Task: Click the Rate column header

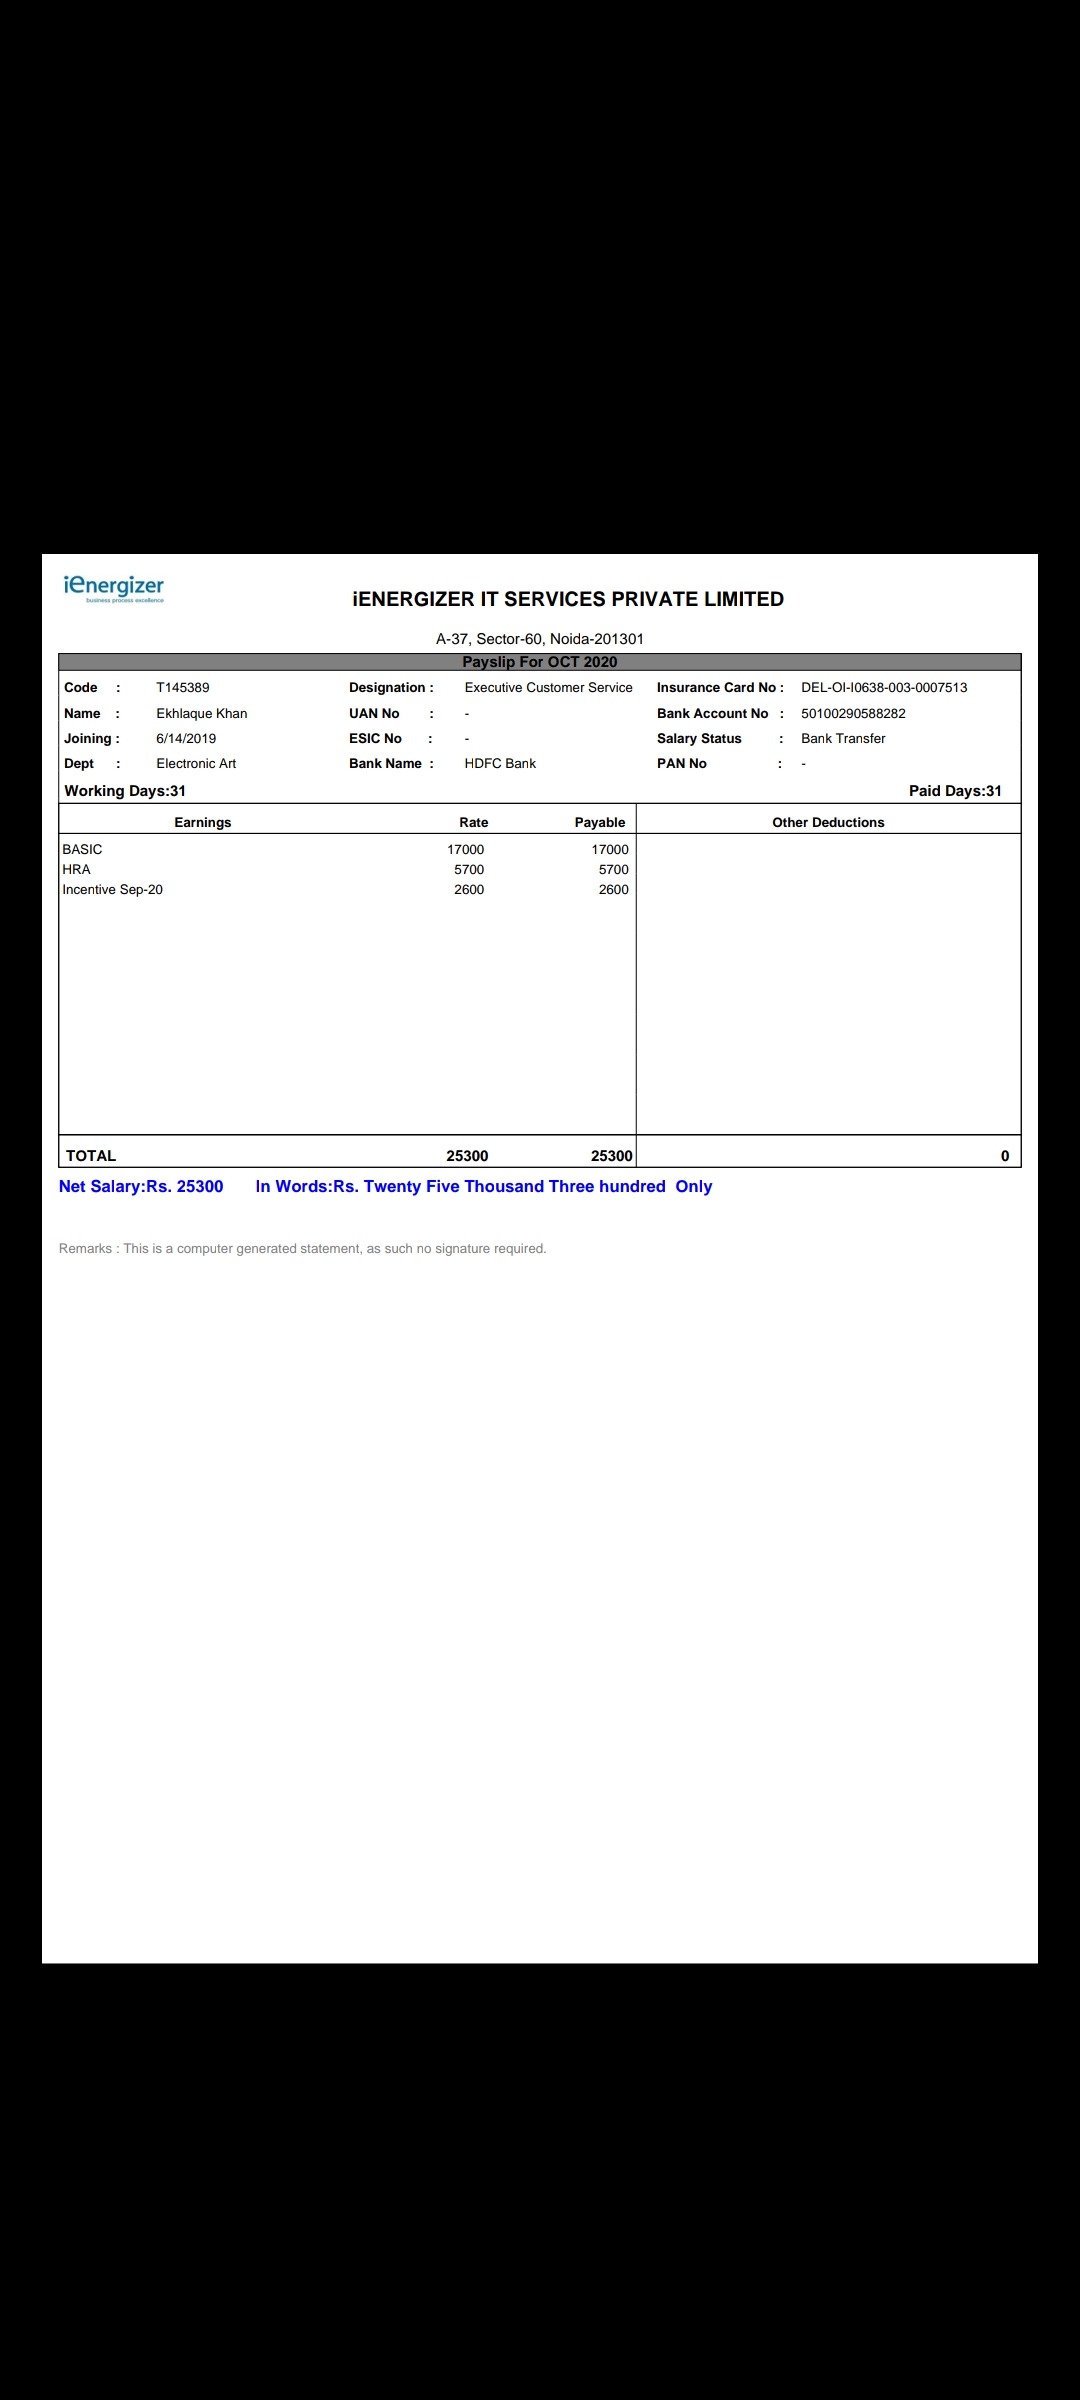Action: [474, 823]
